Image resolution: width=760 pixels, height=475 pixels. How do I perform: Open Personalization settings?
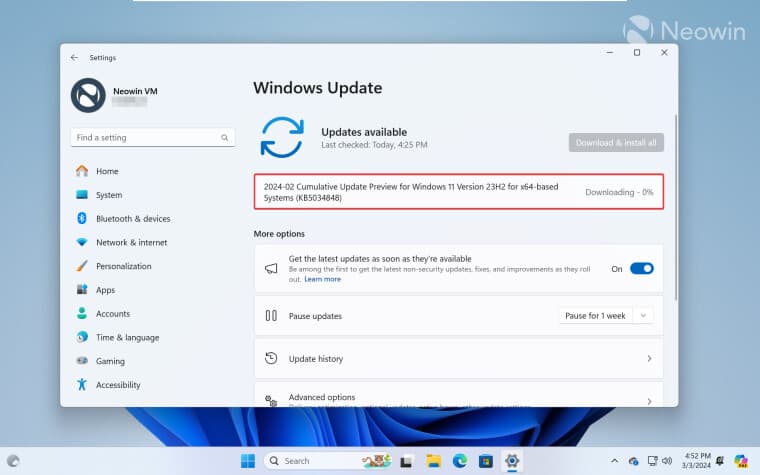(124, 266)
